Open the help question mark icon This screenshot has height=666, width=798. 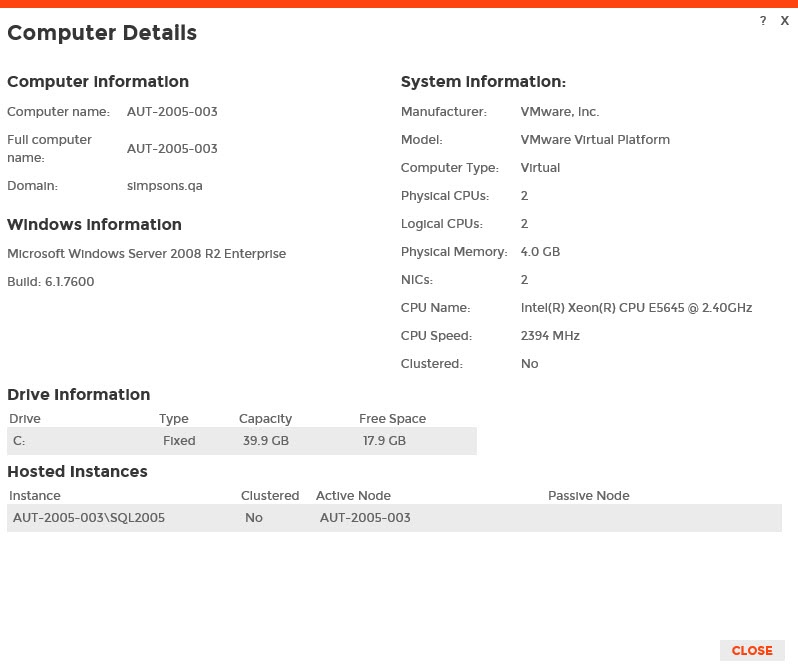click(x=763, y=21)
